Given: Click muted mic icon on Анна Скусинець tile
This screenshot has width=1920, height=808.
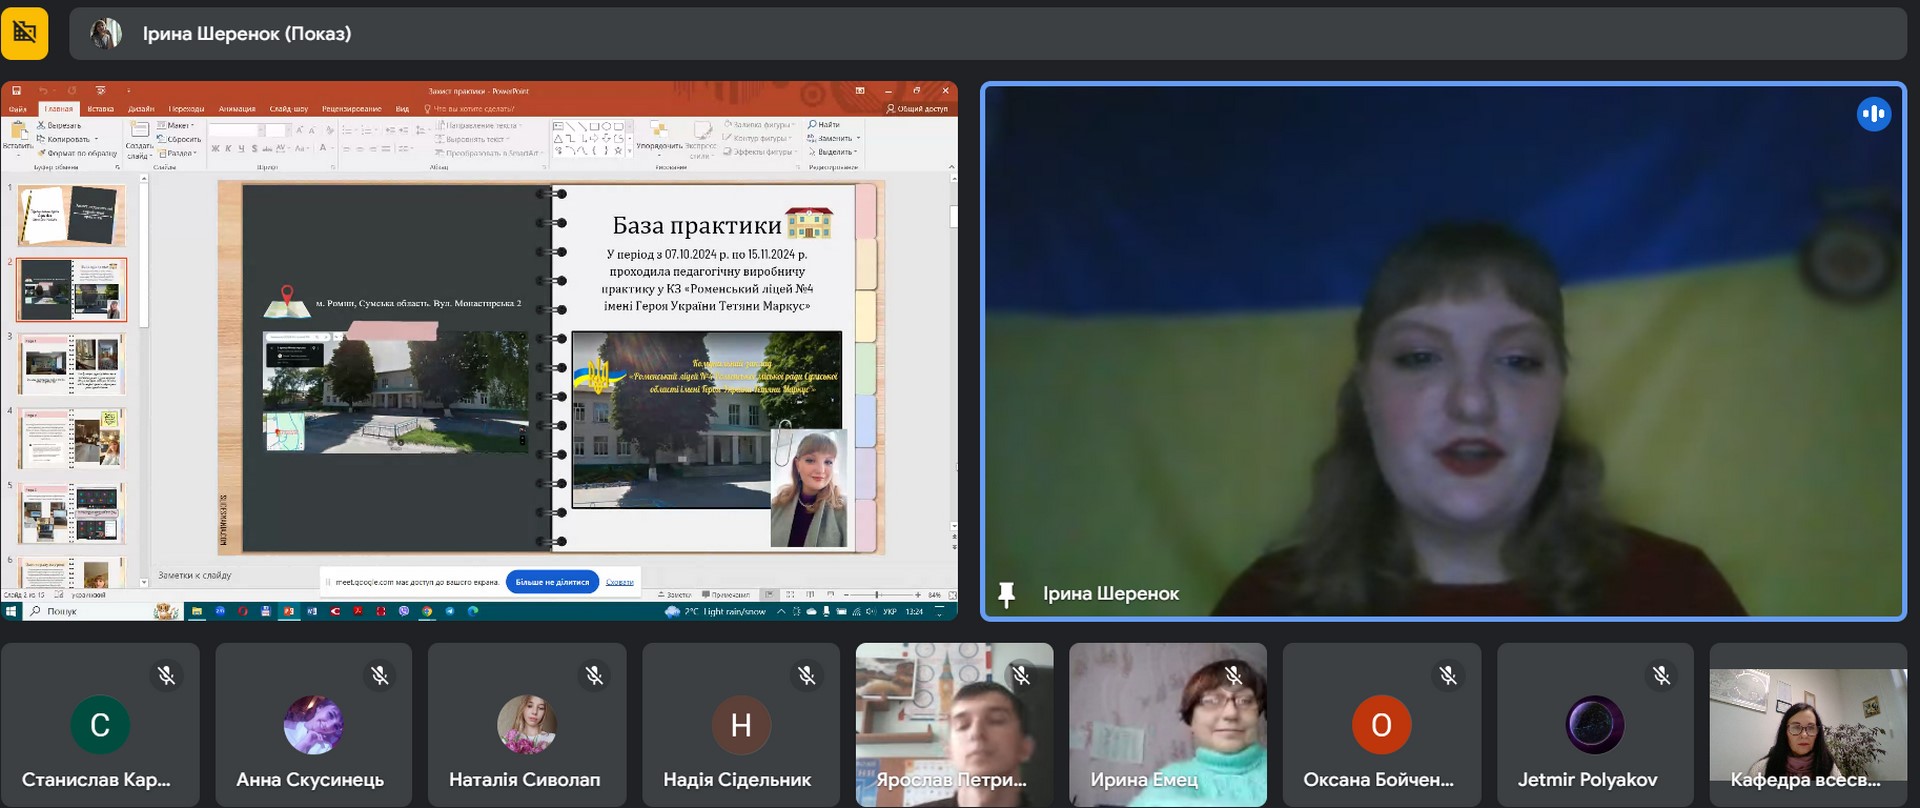Looking at the screenshot, I should (x=380, y=676).
